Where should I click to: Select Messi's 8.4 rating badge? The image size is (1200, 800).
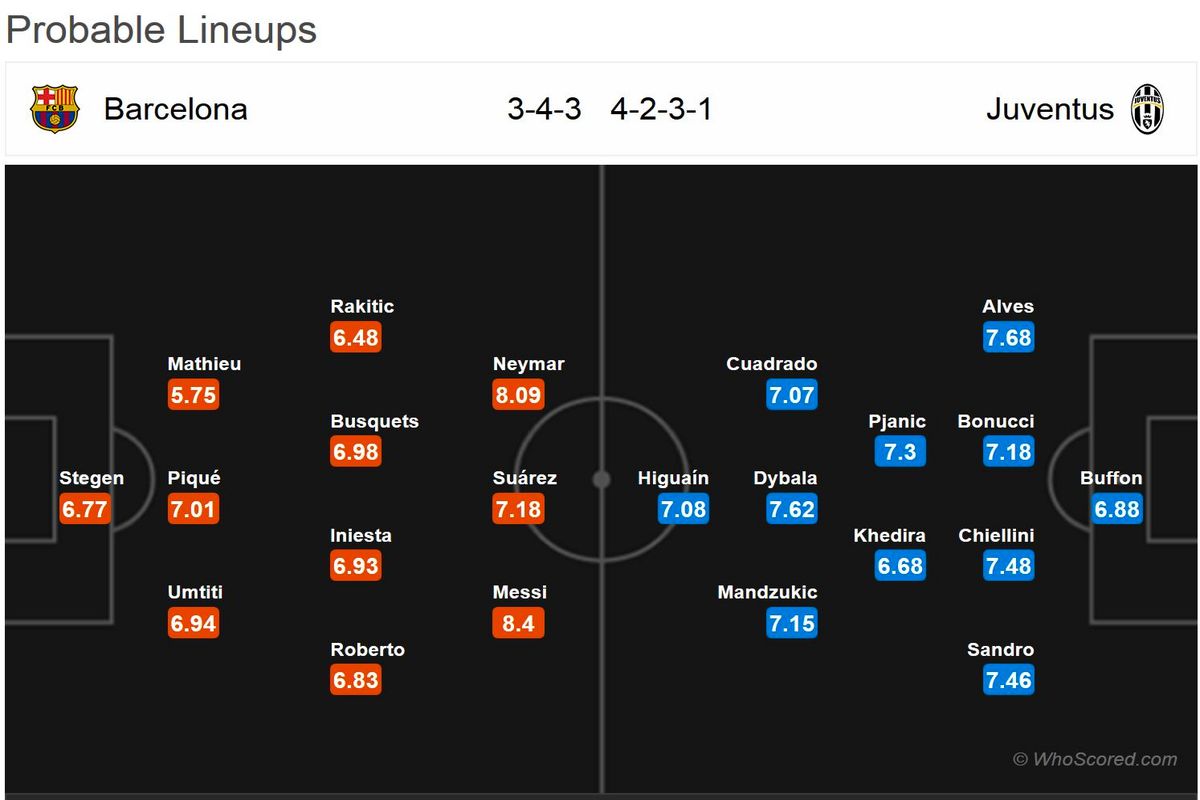click(518, 624)
